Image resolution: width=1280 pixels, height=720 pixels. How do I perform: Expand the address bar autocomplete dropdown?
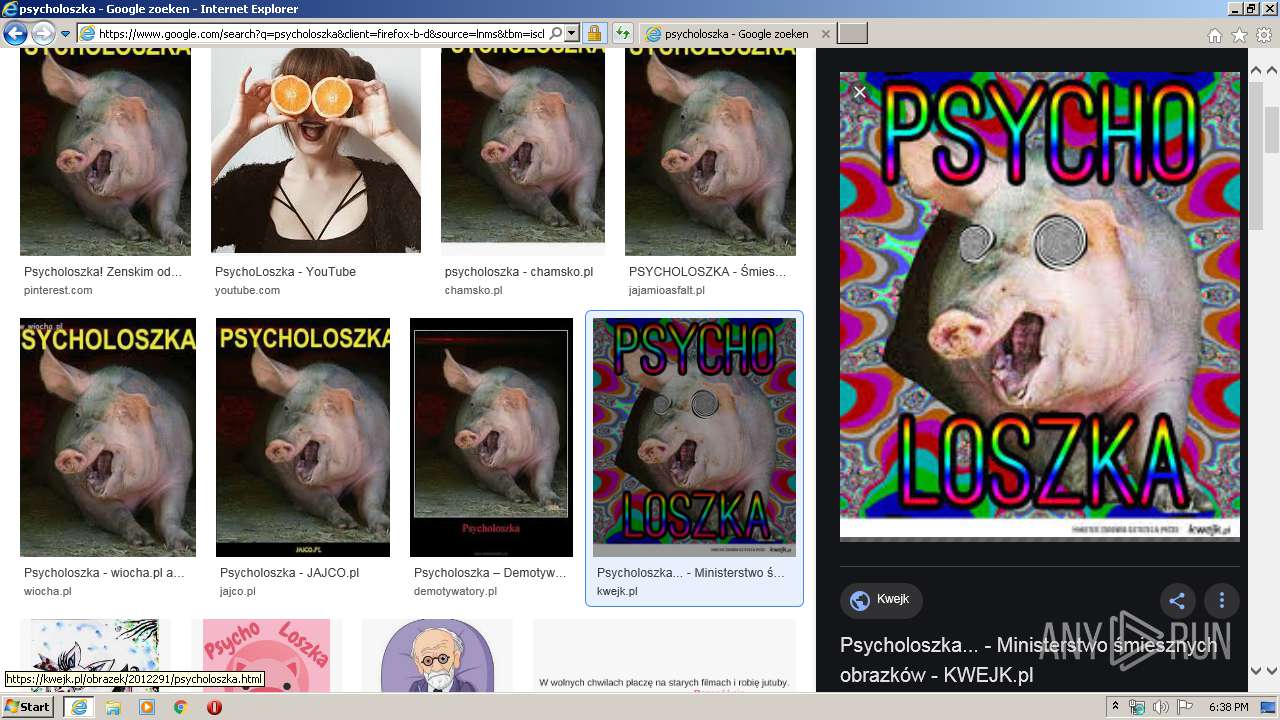click(x=572, y=34)
